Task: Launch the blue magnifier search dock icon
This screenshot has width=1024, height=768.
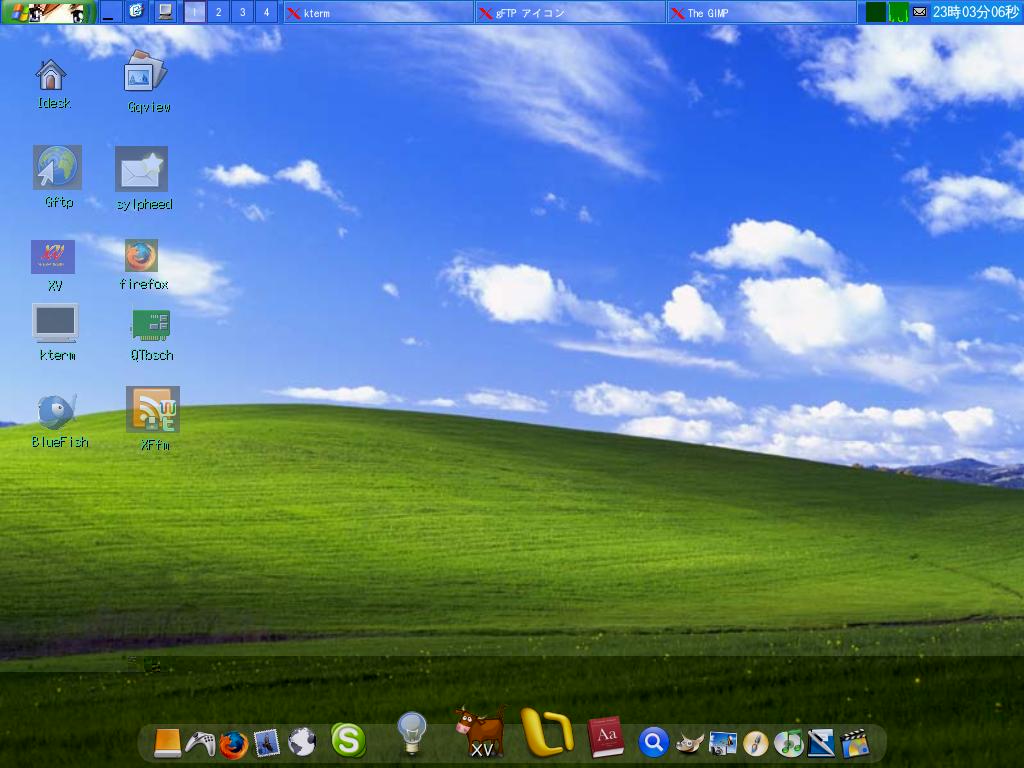Action: (x=655, y=744)
